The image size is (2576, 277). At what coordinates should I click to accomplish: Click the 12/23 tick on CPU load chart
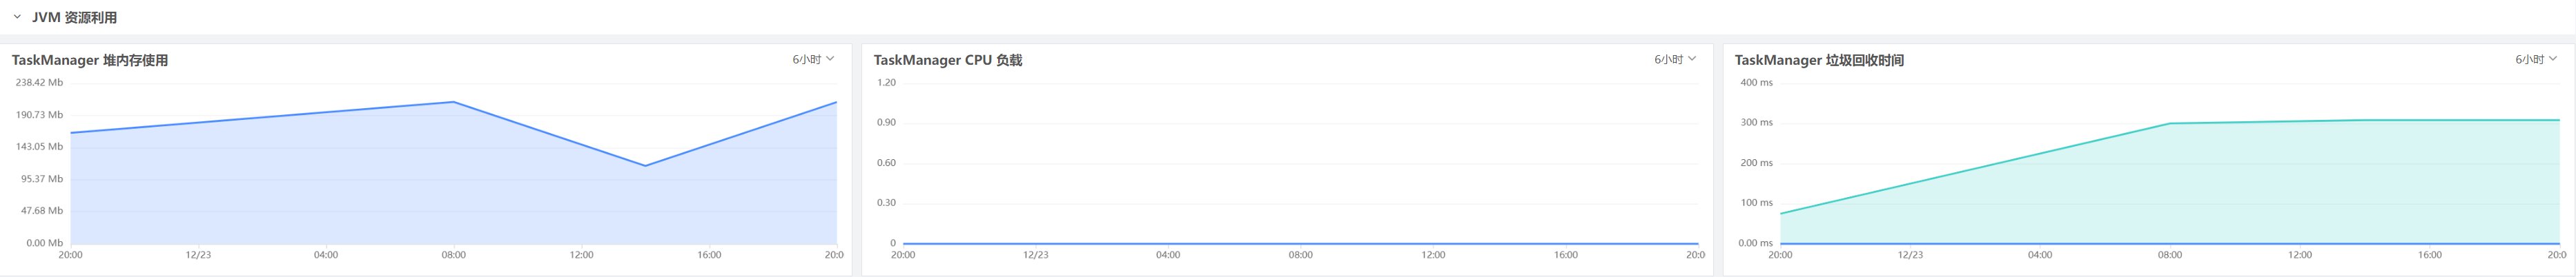(x=1035, y=255)
